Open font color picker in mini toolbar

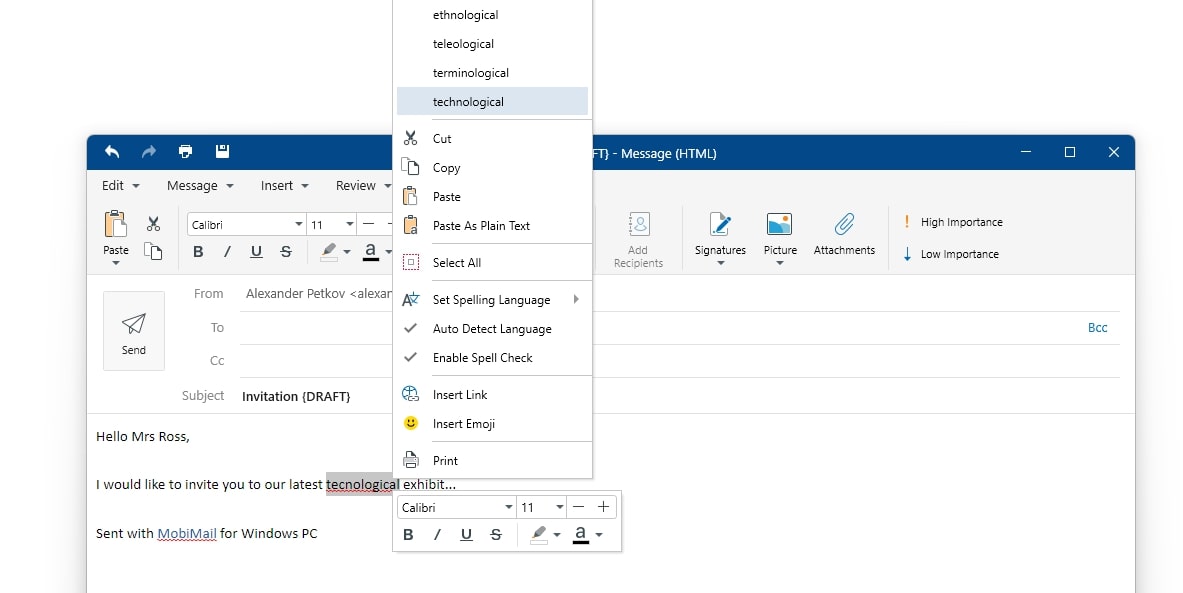coord(599,535)
